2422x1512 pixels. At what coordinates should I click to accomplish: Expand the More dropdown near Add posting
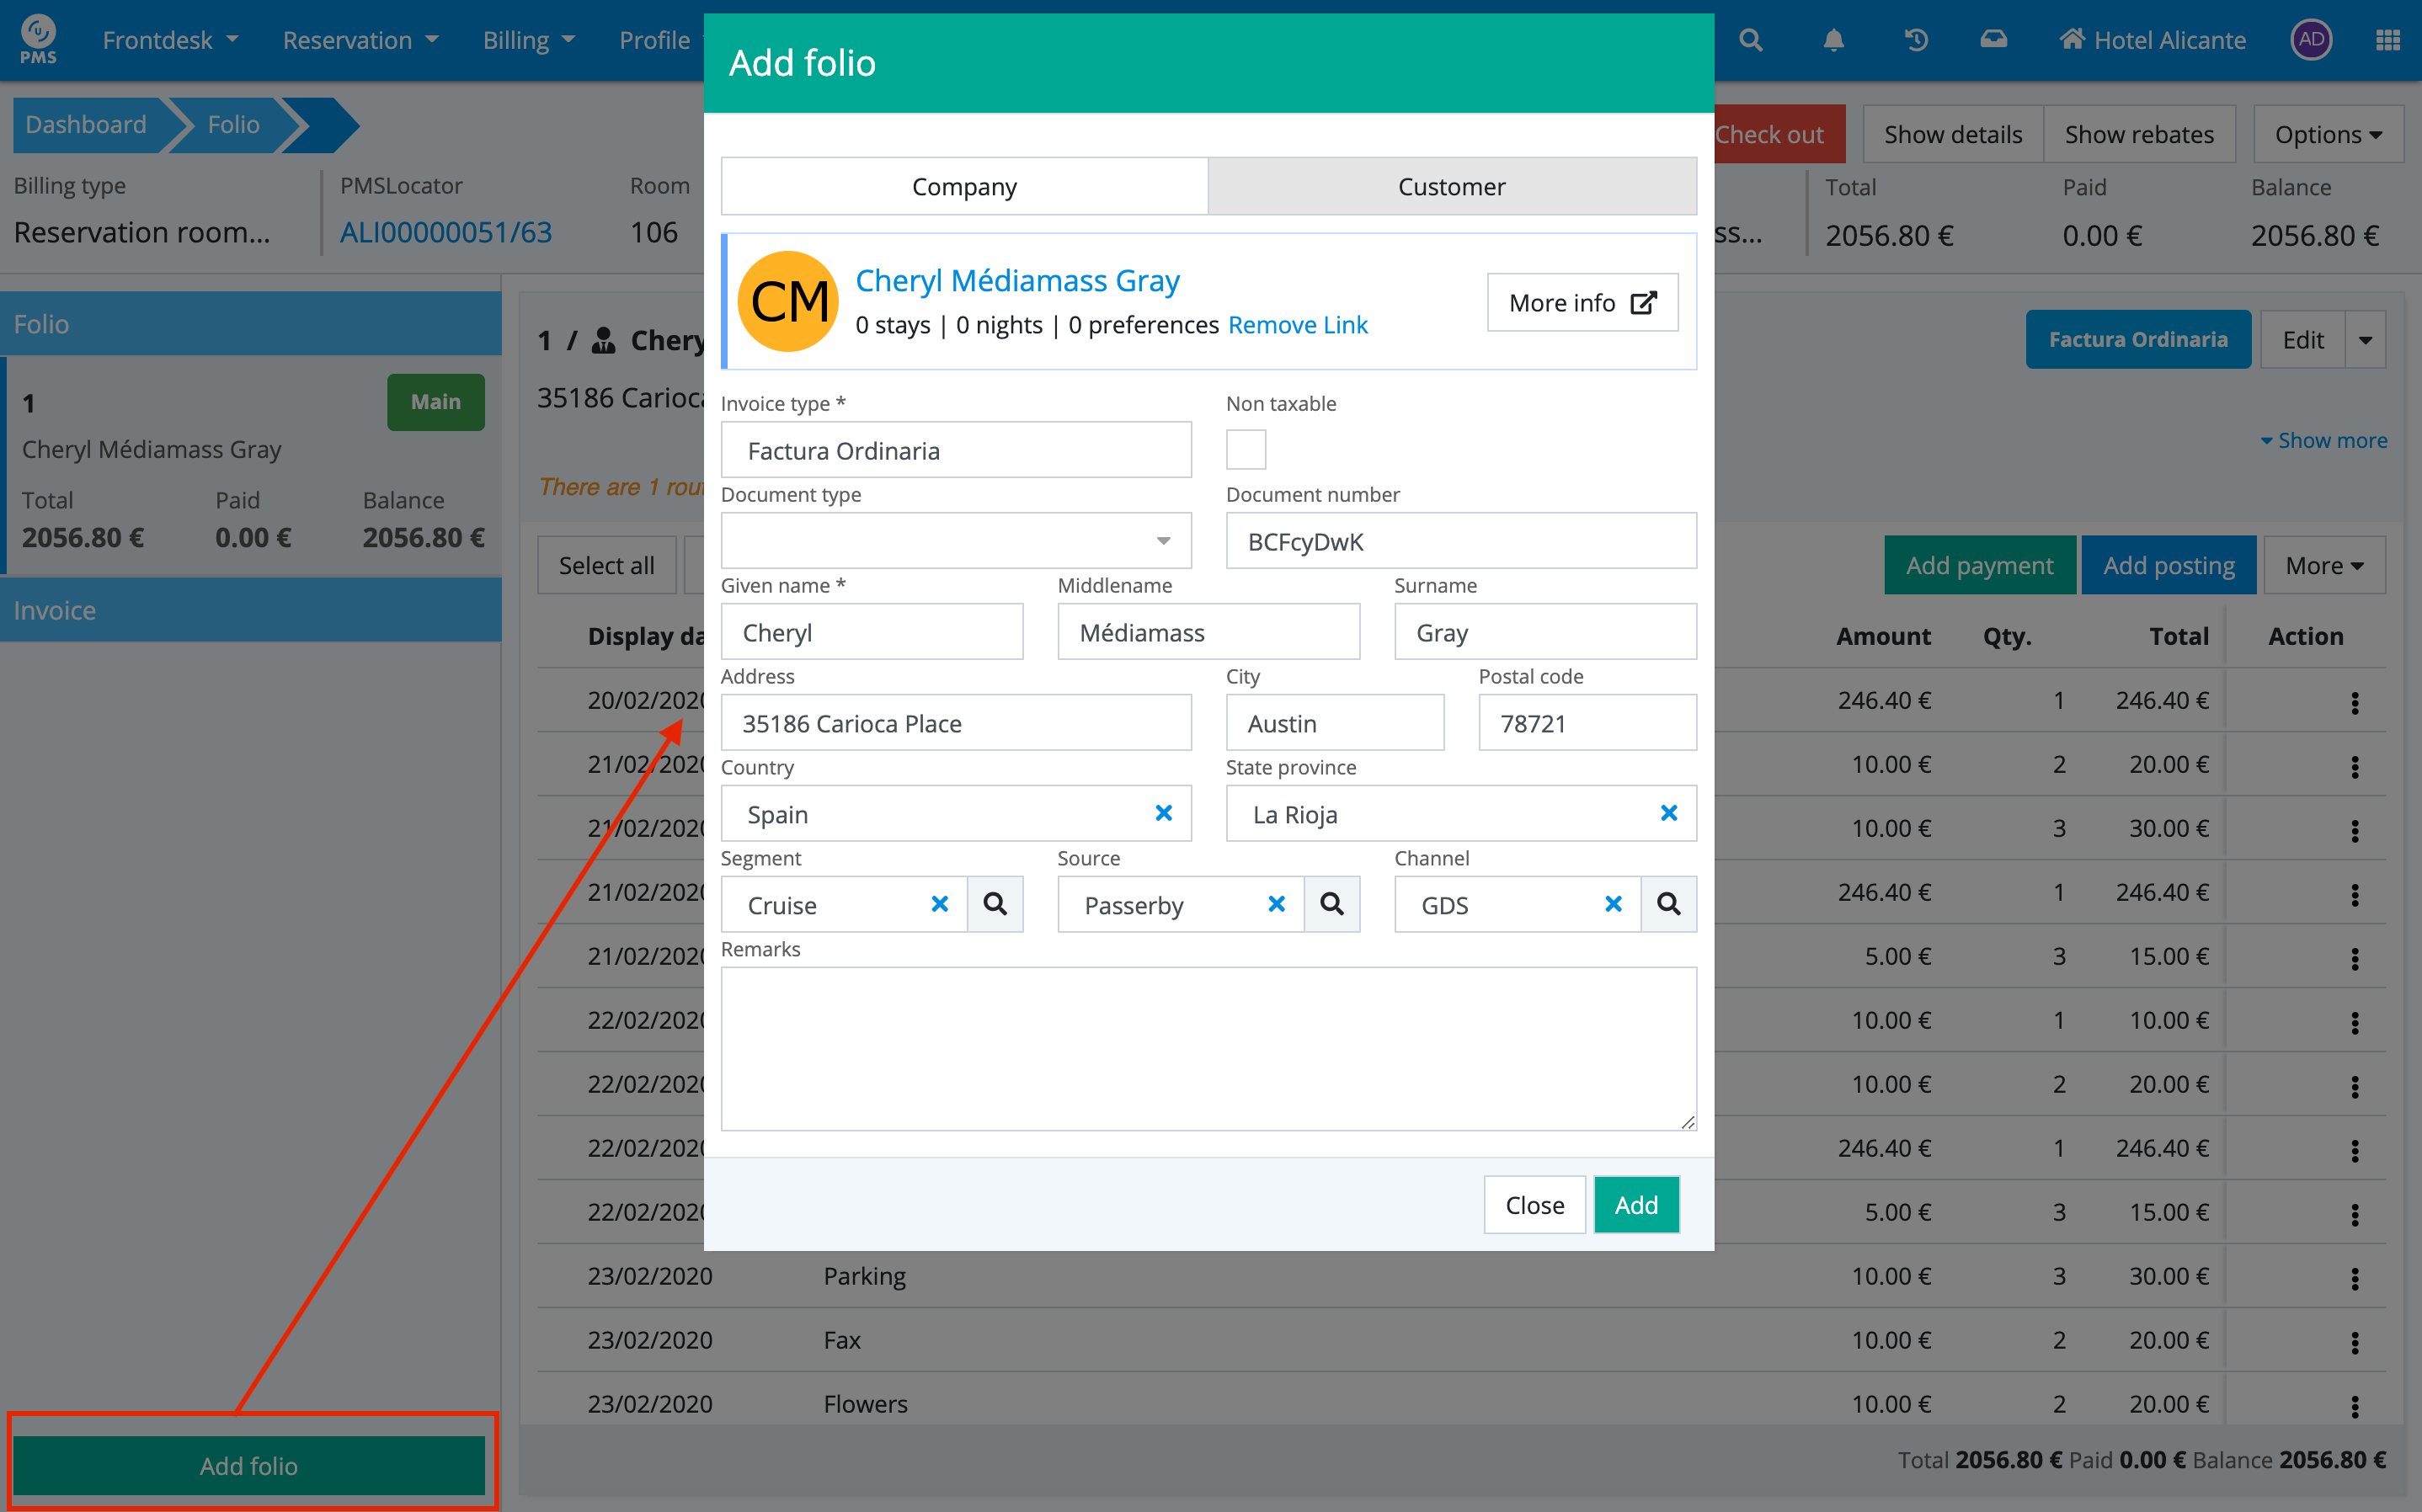click(x=2324, y=565)
